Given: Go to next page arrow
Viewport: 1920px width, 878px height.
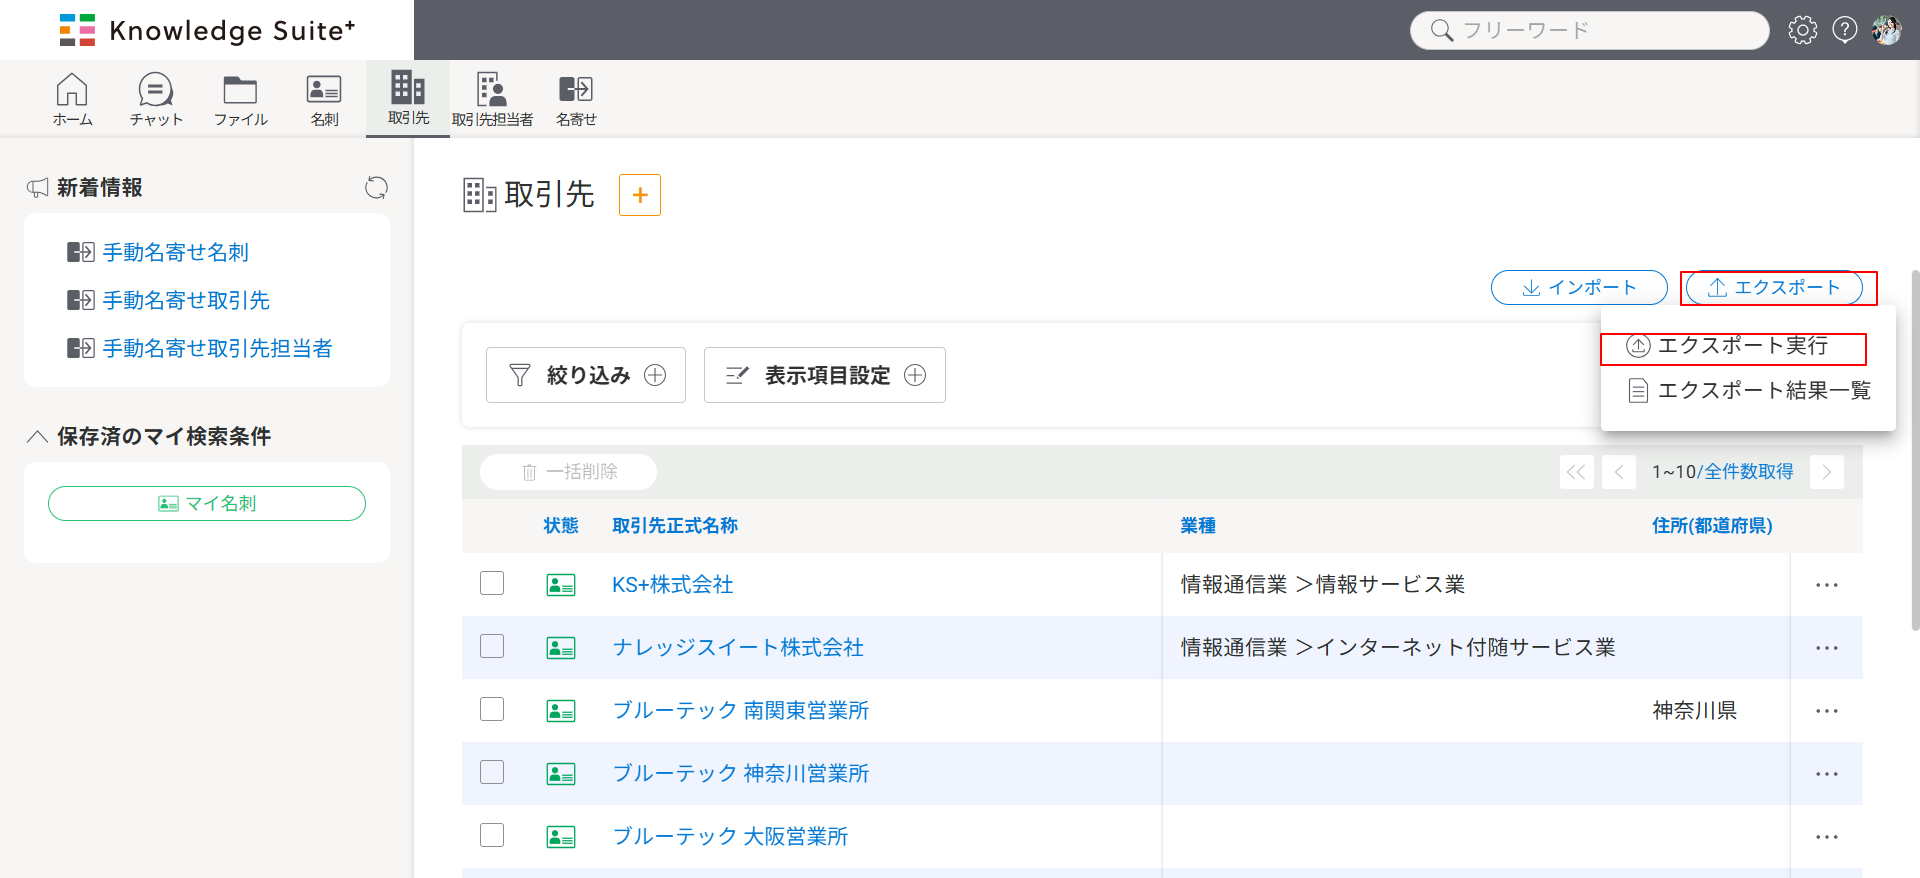Looking at the screenshot, I should coord(1826,472).
